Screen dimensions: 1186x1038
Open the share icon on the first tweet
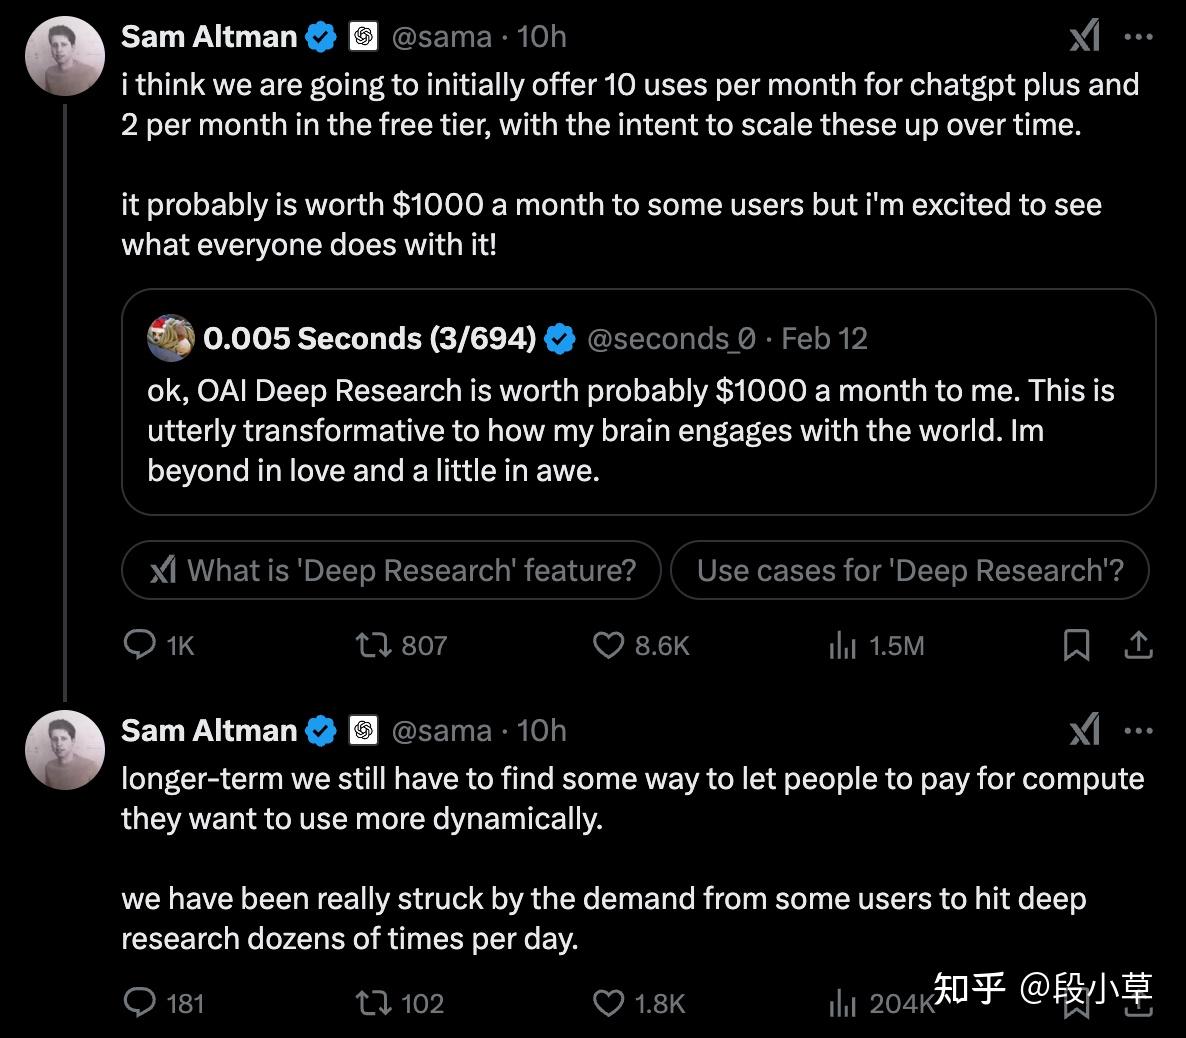[1139, 646]
